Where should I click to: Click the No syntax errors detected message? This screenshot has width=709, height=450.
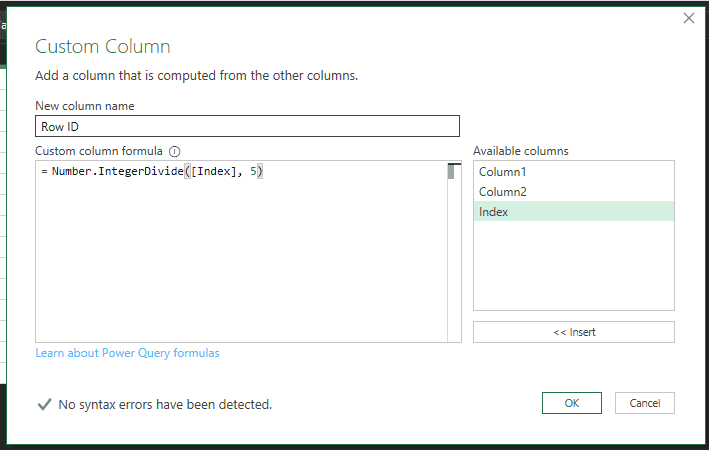coord(165,404)
